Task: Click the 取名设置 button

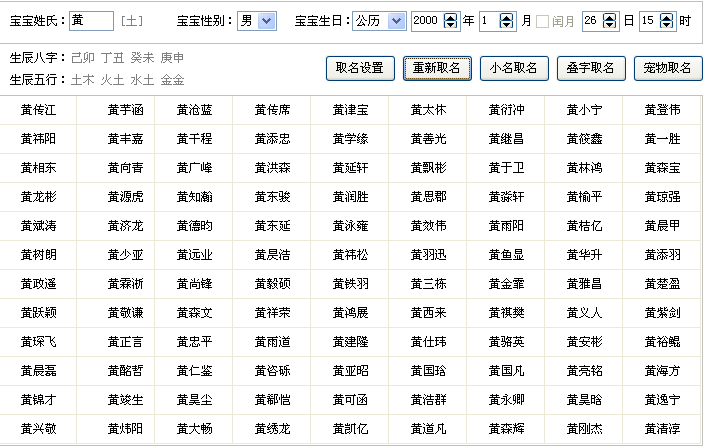Action: pos(360,68)
